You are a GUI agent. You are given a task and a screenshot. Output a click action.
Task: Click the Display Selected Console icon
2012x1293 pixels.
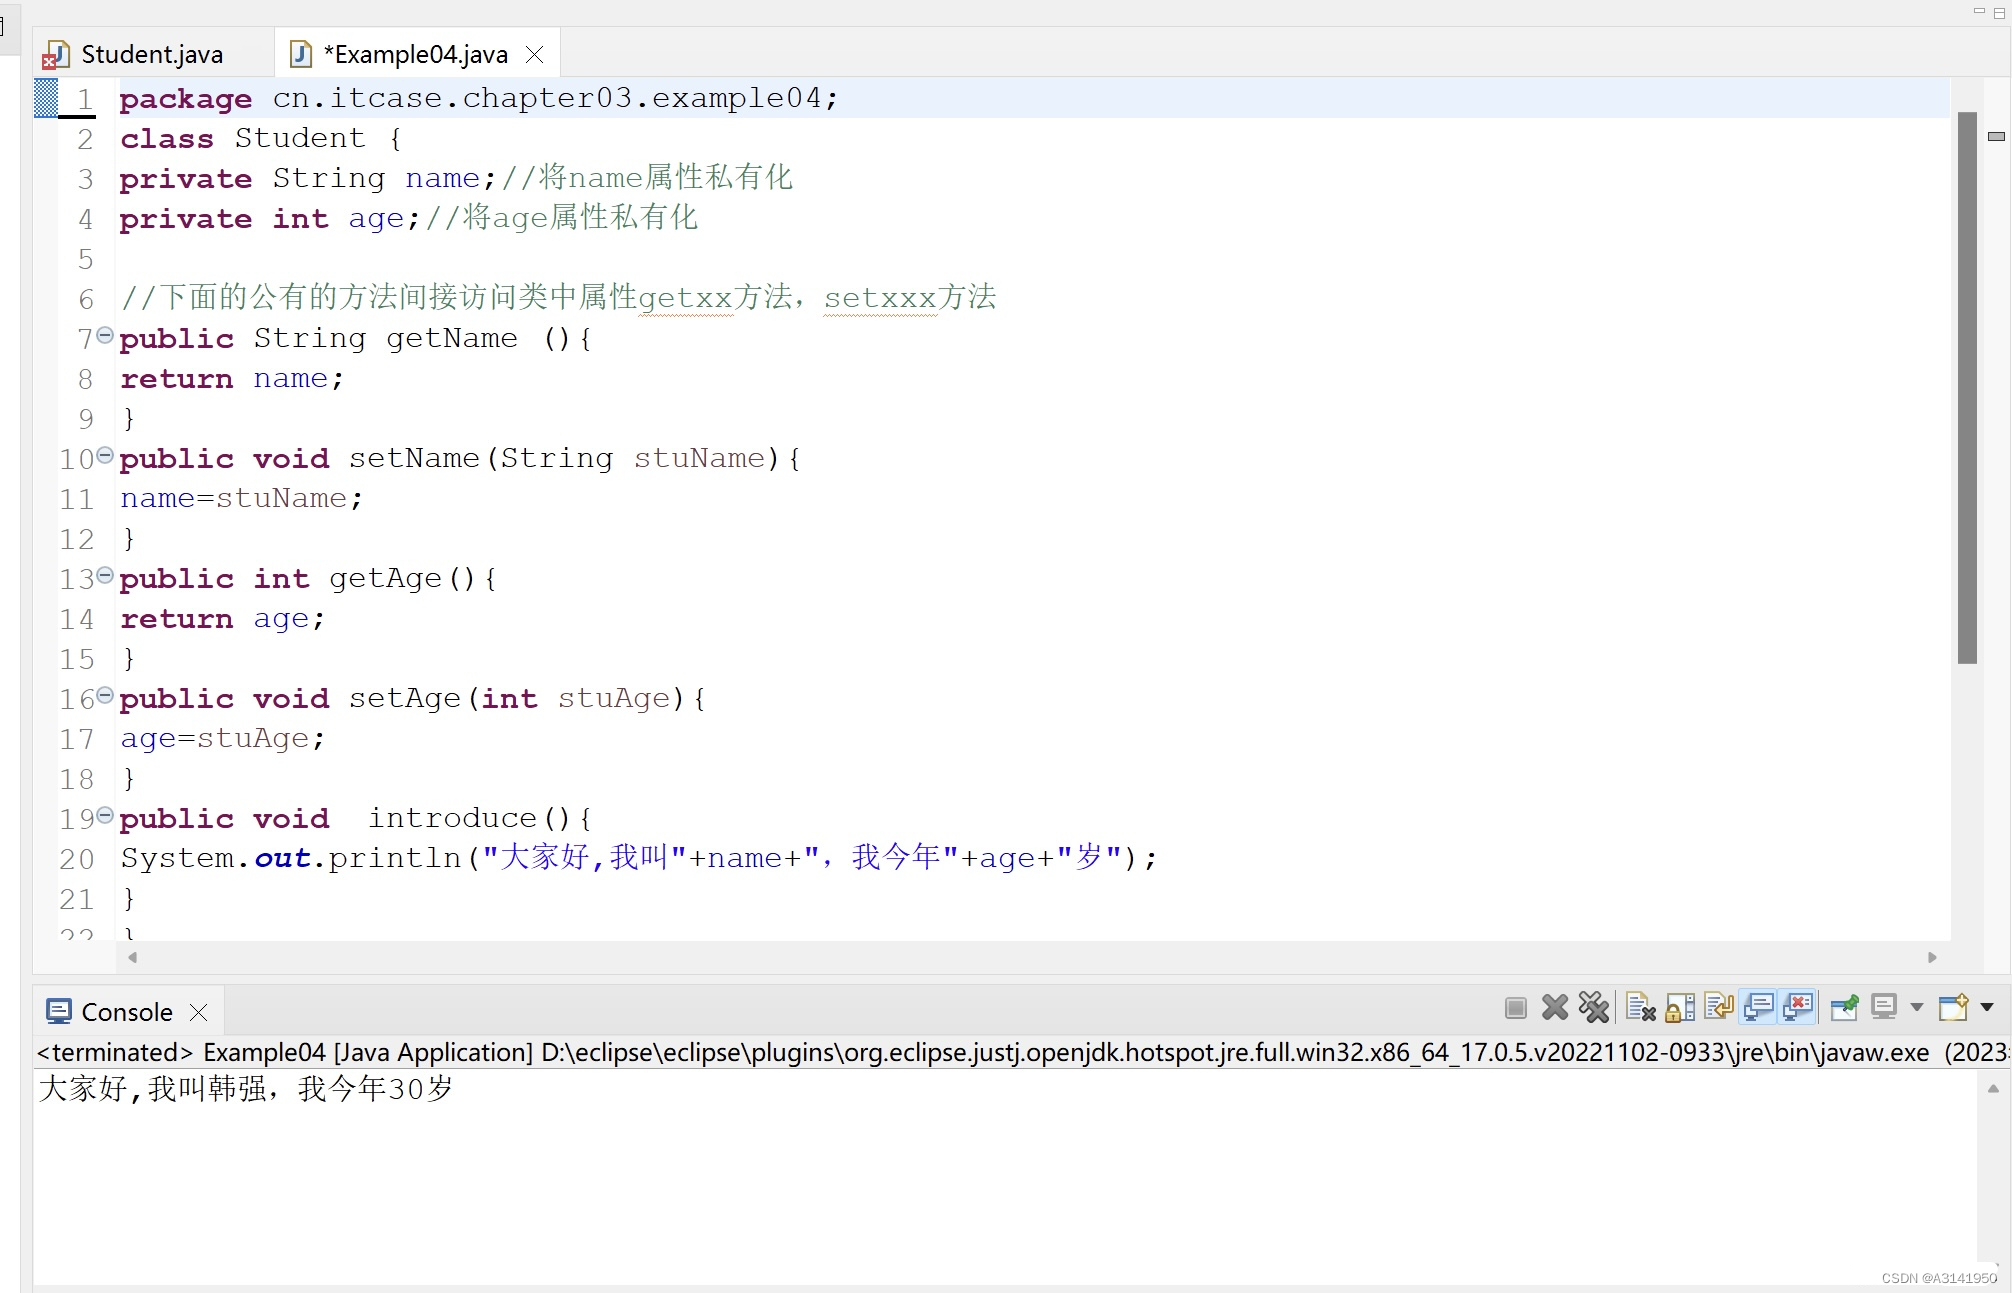point(1884,1008)
